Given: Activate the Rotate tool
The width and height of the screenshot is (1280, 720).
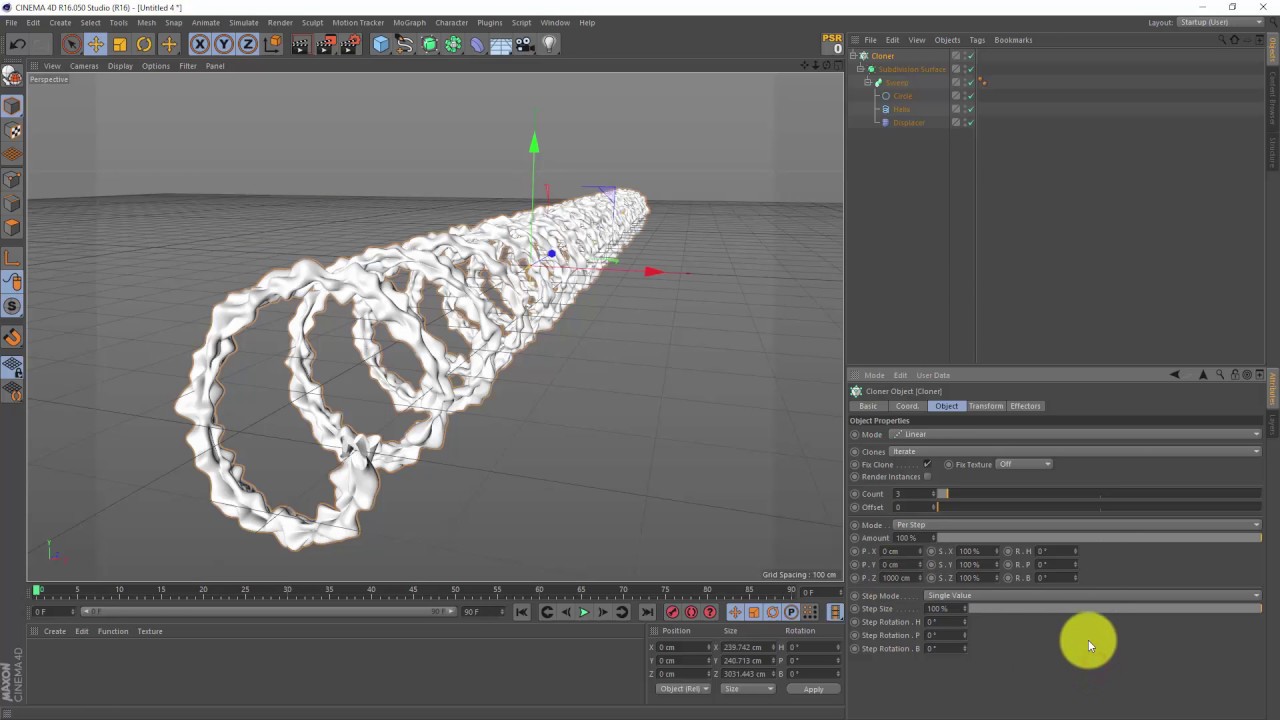Looking at the screenshot, I should (144, 44).
